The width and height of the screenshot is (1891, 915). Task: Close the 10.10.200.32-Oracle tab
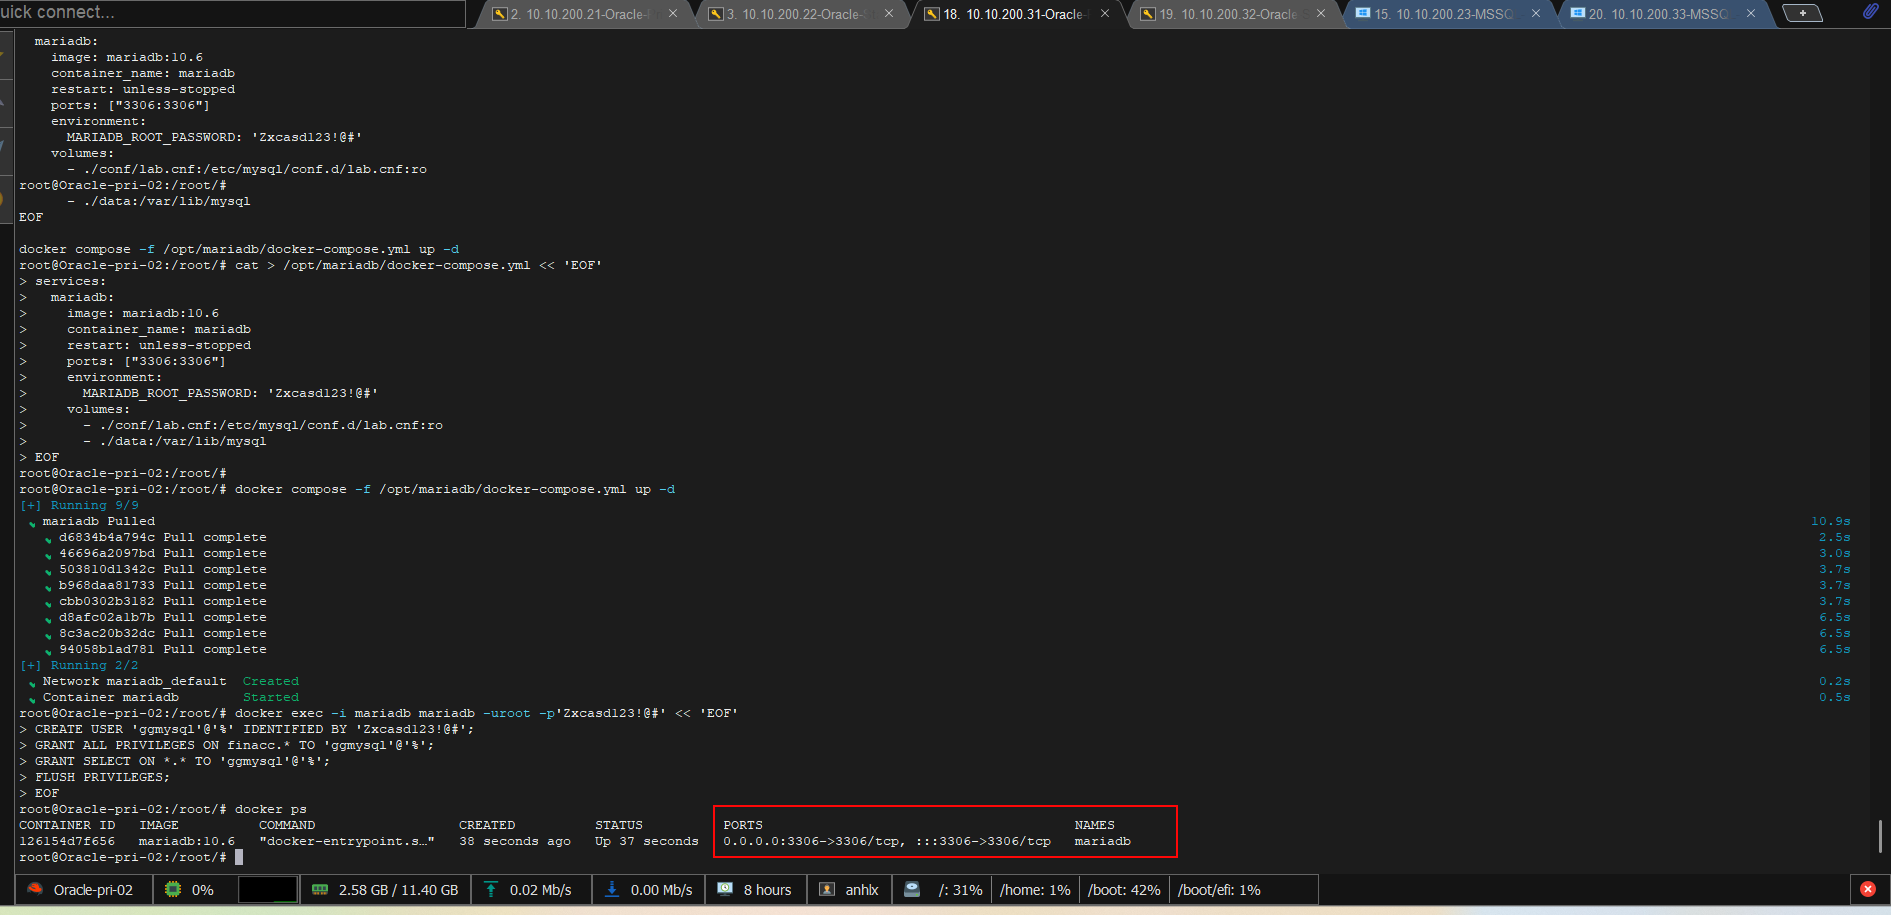point(1321,14)
